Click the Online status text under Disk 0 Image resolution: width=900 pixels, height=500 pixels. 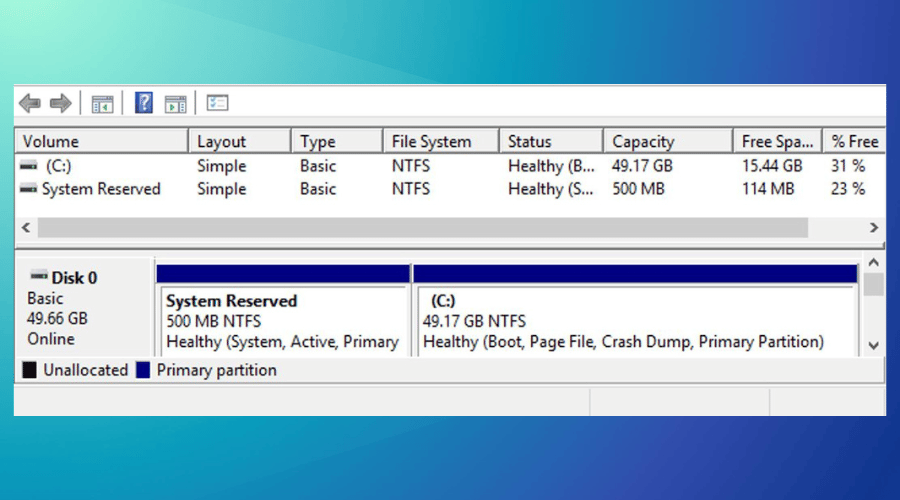tap(51, 339)
